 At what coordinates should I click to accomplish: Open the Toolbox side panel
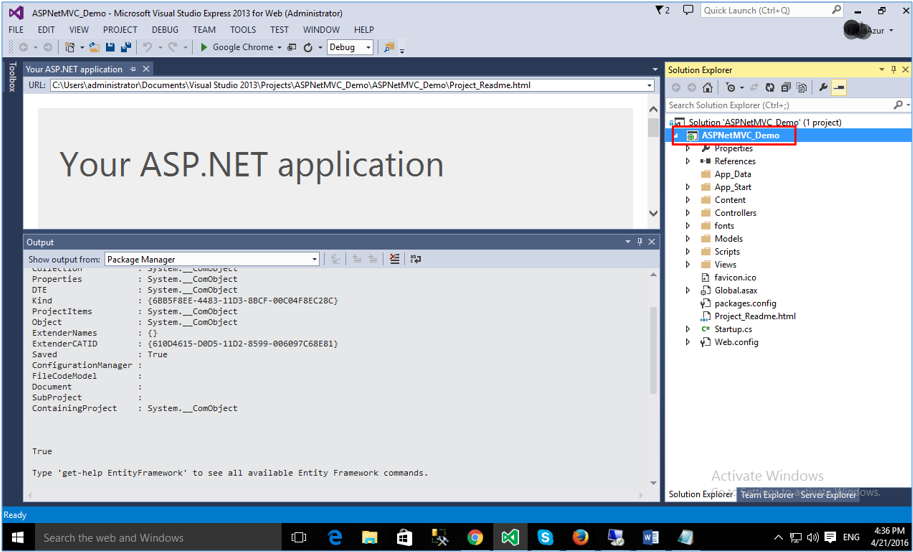12,77
